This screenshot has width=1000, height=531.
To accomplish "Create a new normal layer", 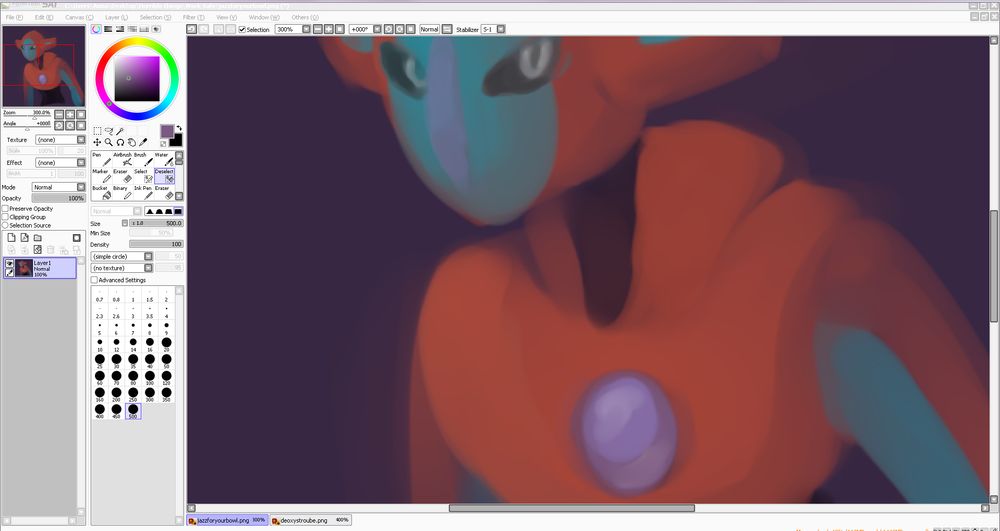I will point(11,238).
